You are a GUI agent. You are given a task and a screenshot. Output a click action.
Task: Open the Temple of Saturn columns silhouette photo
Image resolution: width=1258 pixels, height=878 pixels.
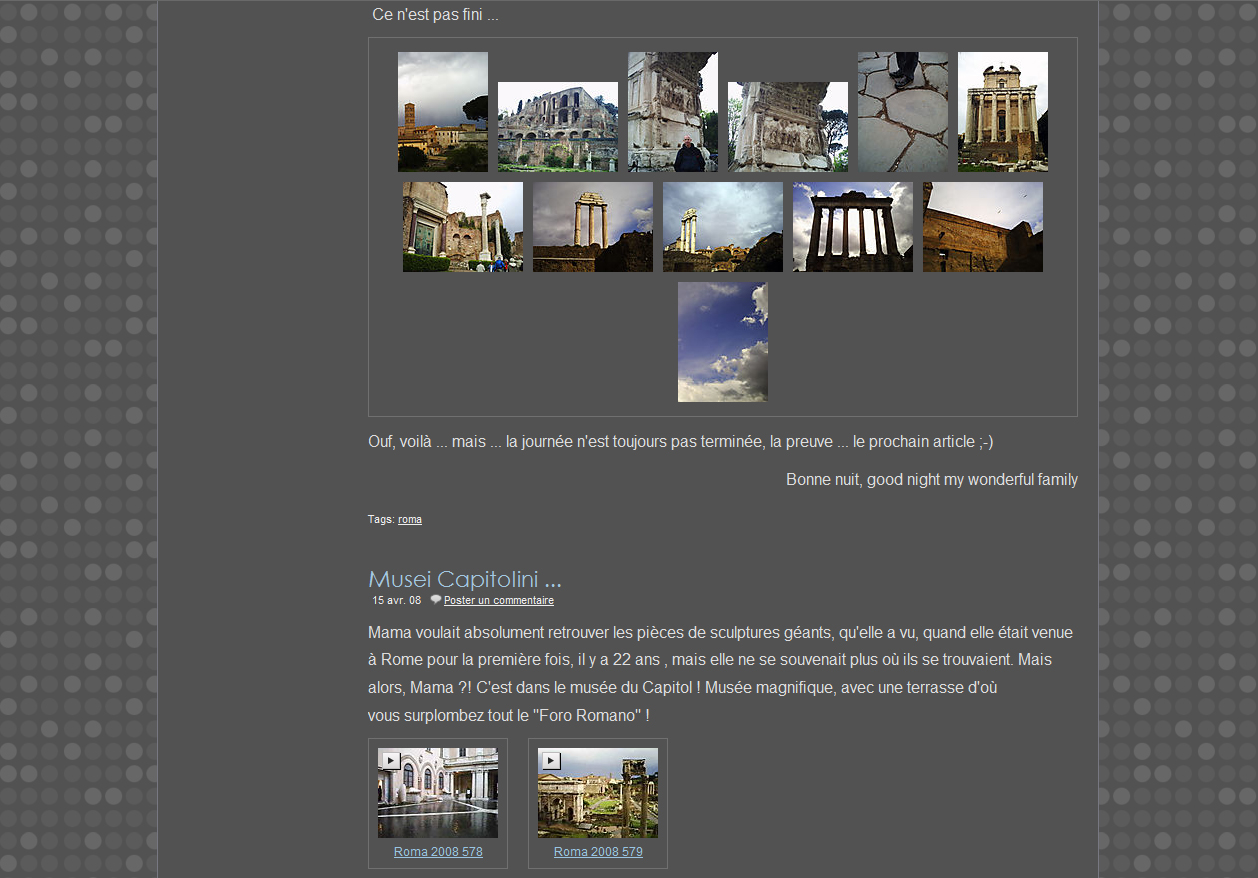pos(853,227)
